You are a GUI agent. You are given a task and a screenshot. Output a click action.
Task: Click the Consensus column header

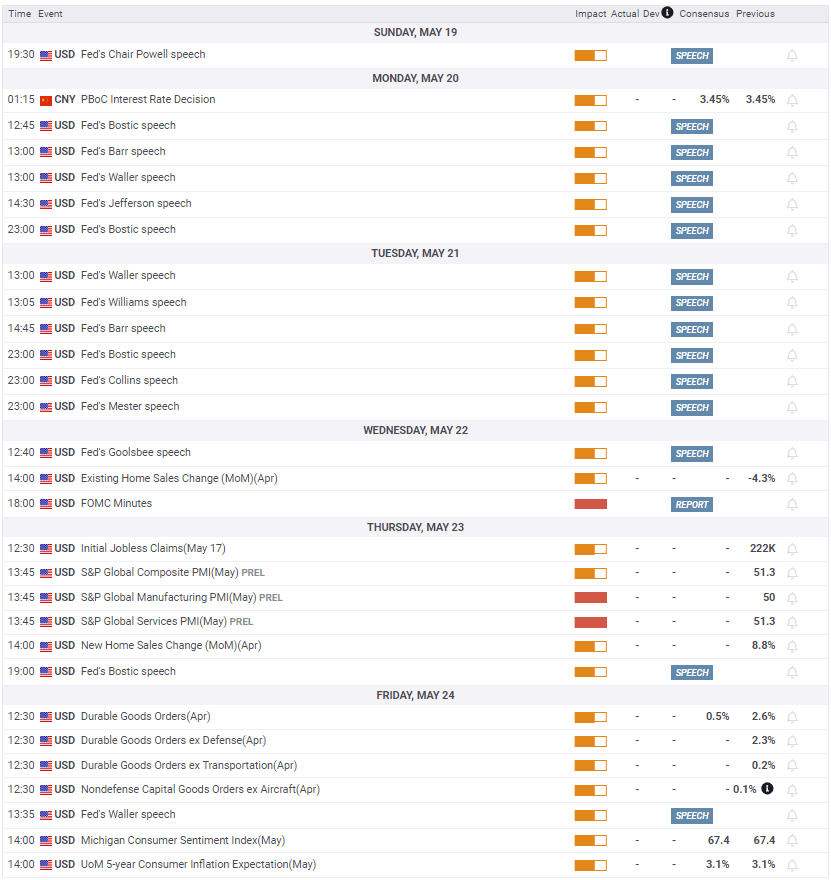[x=704, y=13]
